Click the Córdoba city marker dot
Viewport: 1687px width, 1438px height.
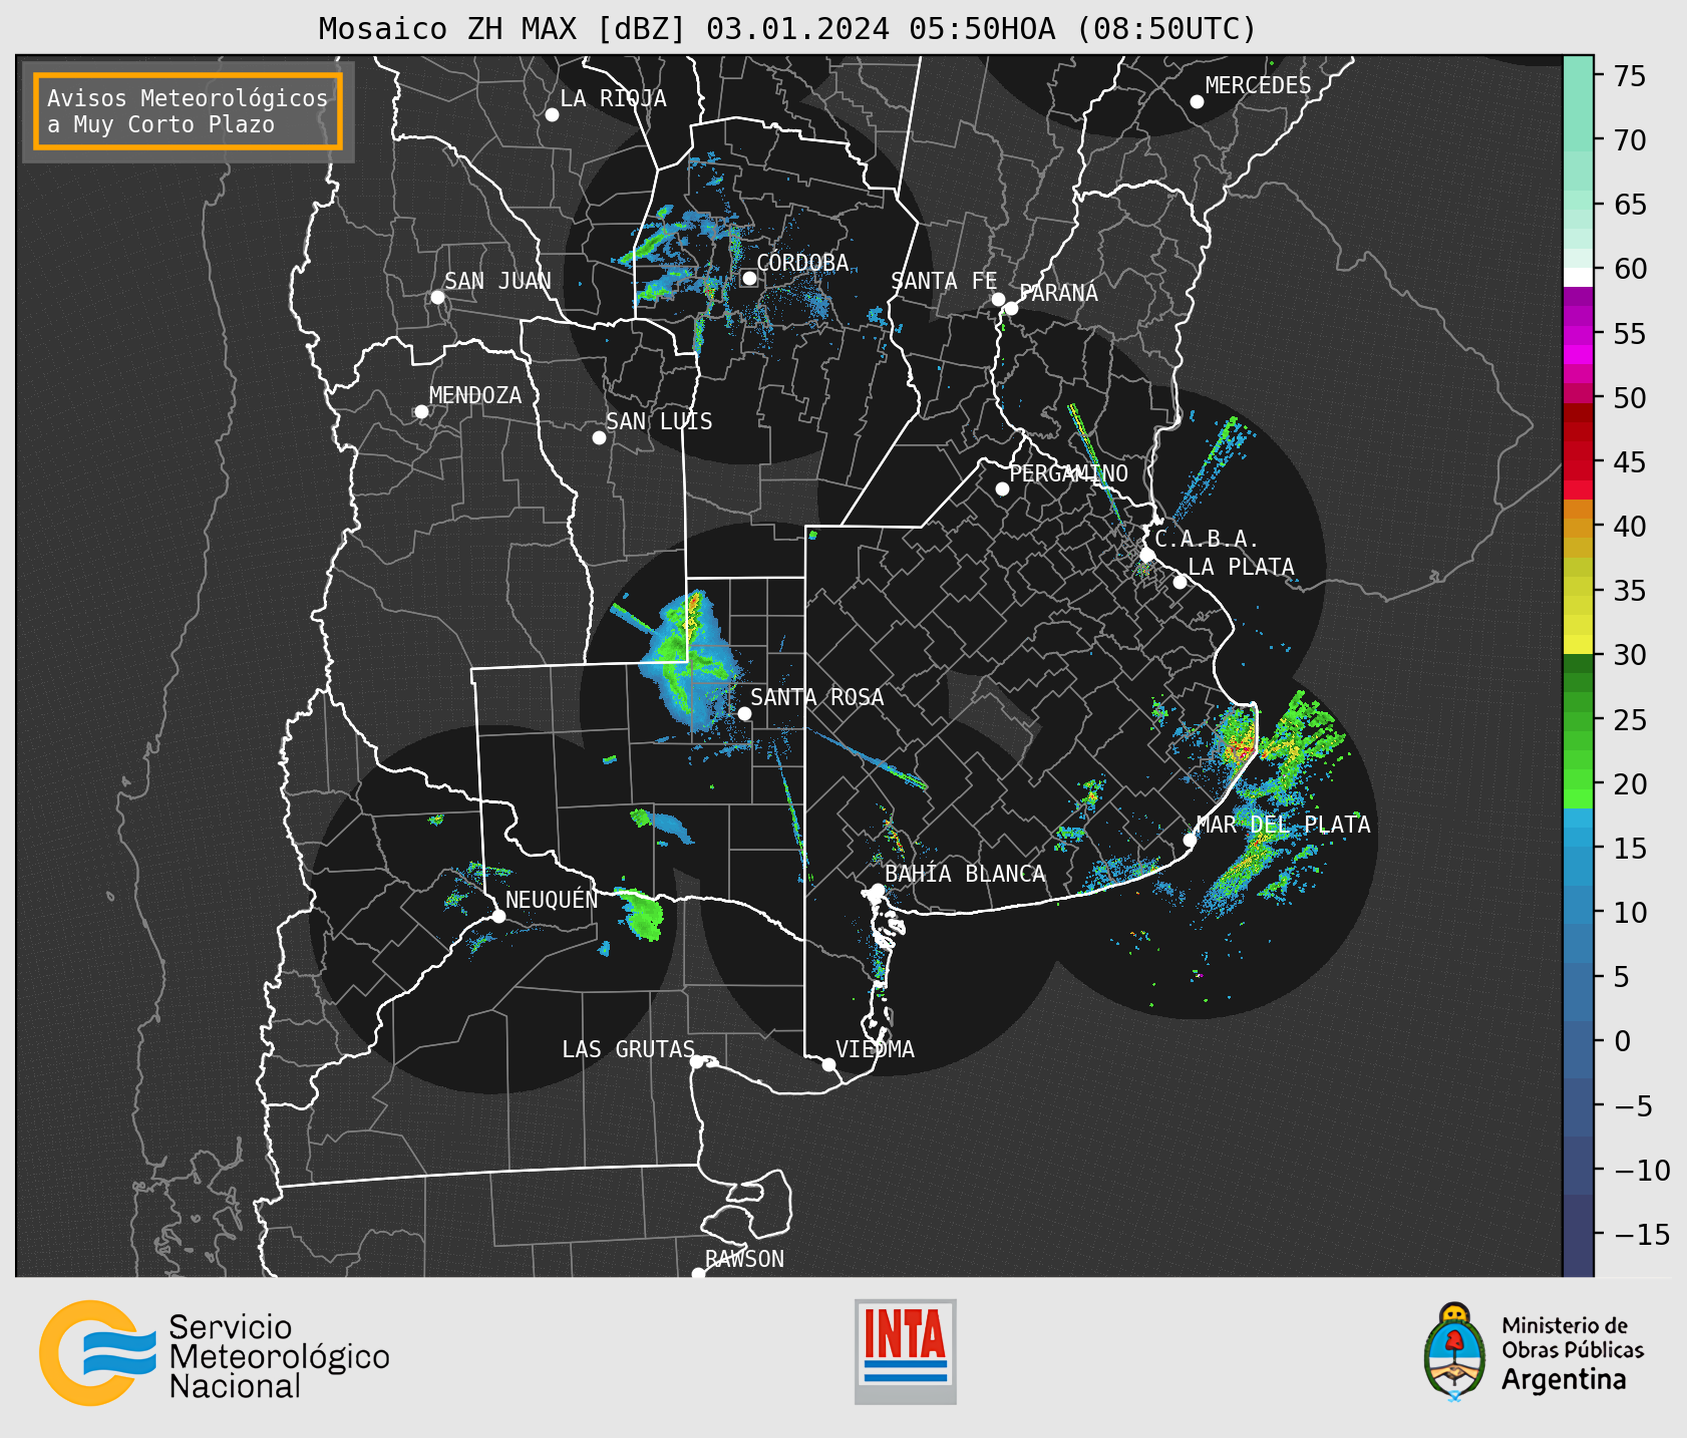(x=749, y=278)
